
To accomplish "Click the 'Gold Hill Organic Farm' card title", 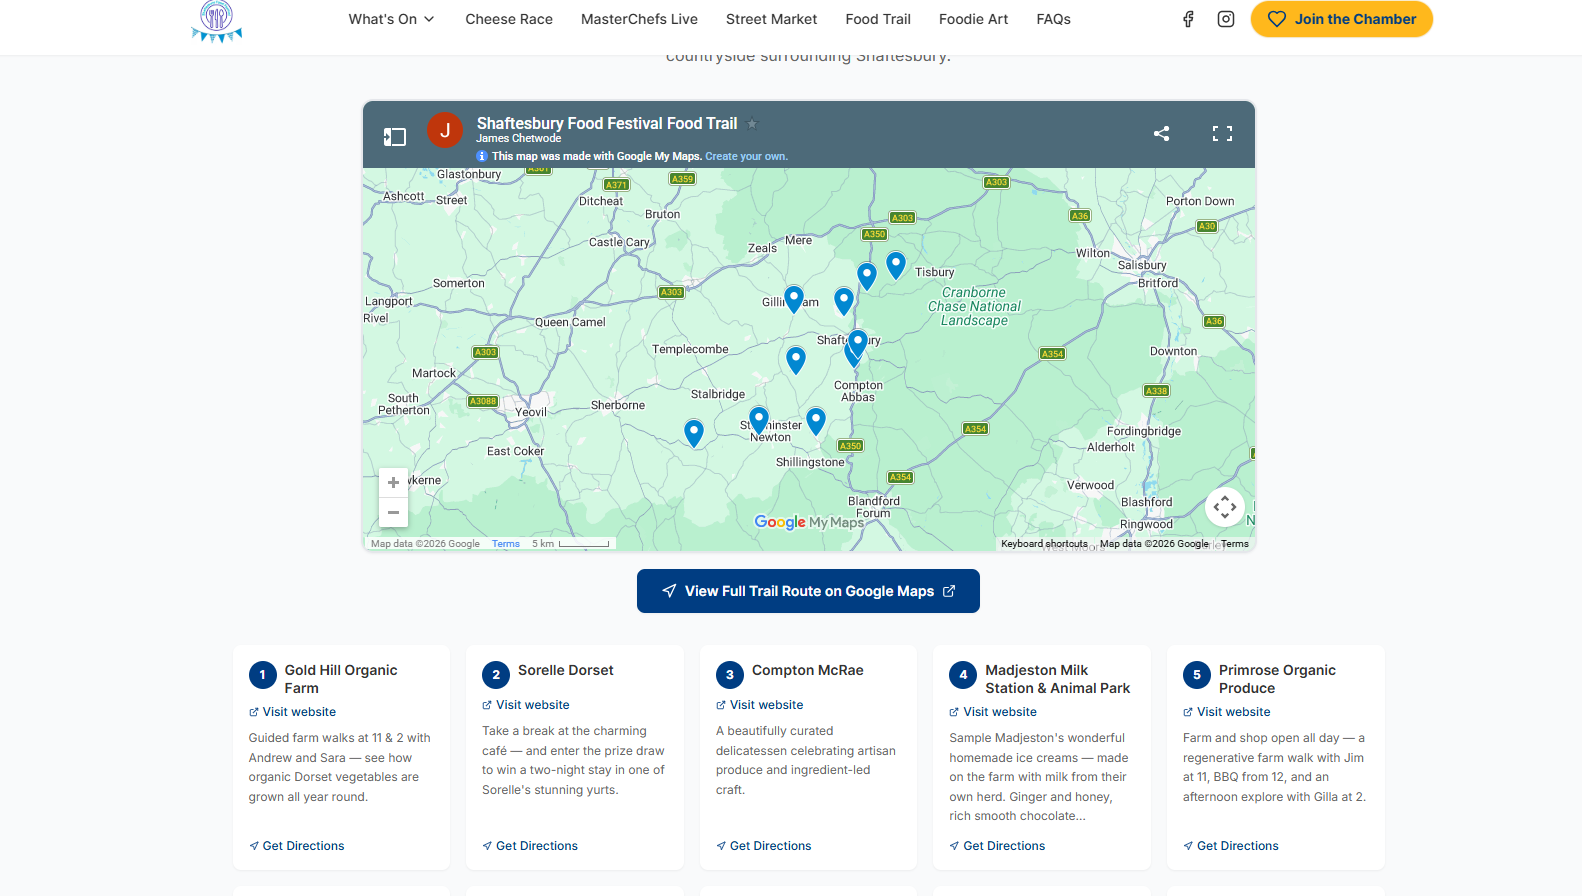I will pos(341,679).
